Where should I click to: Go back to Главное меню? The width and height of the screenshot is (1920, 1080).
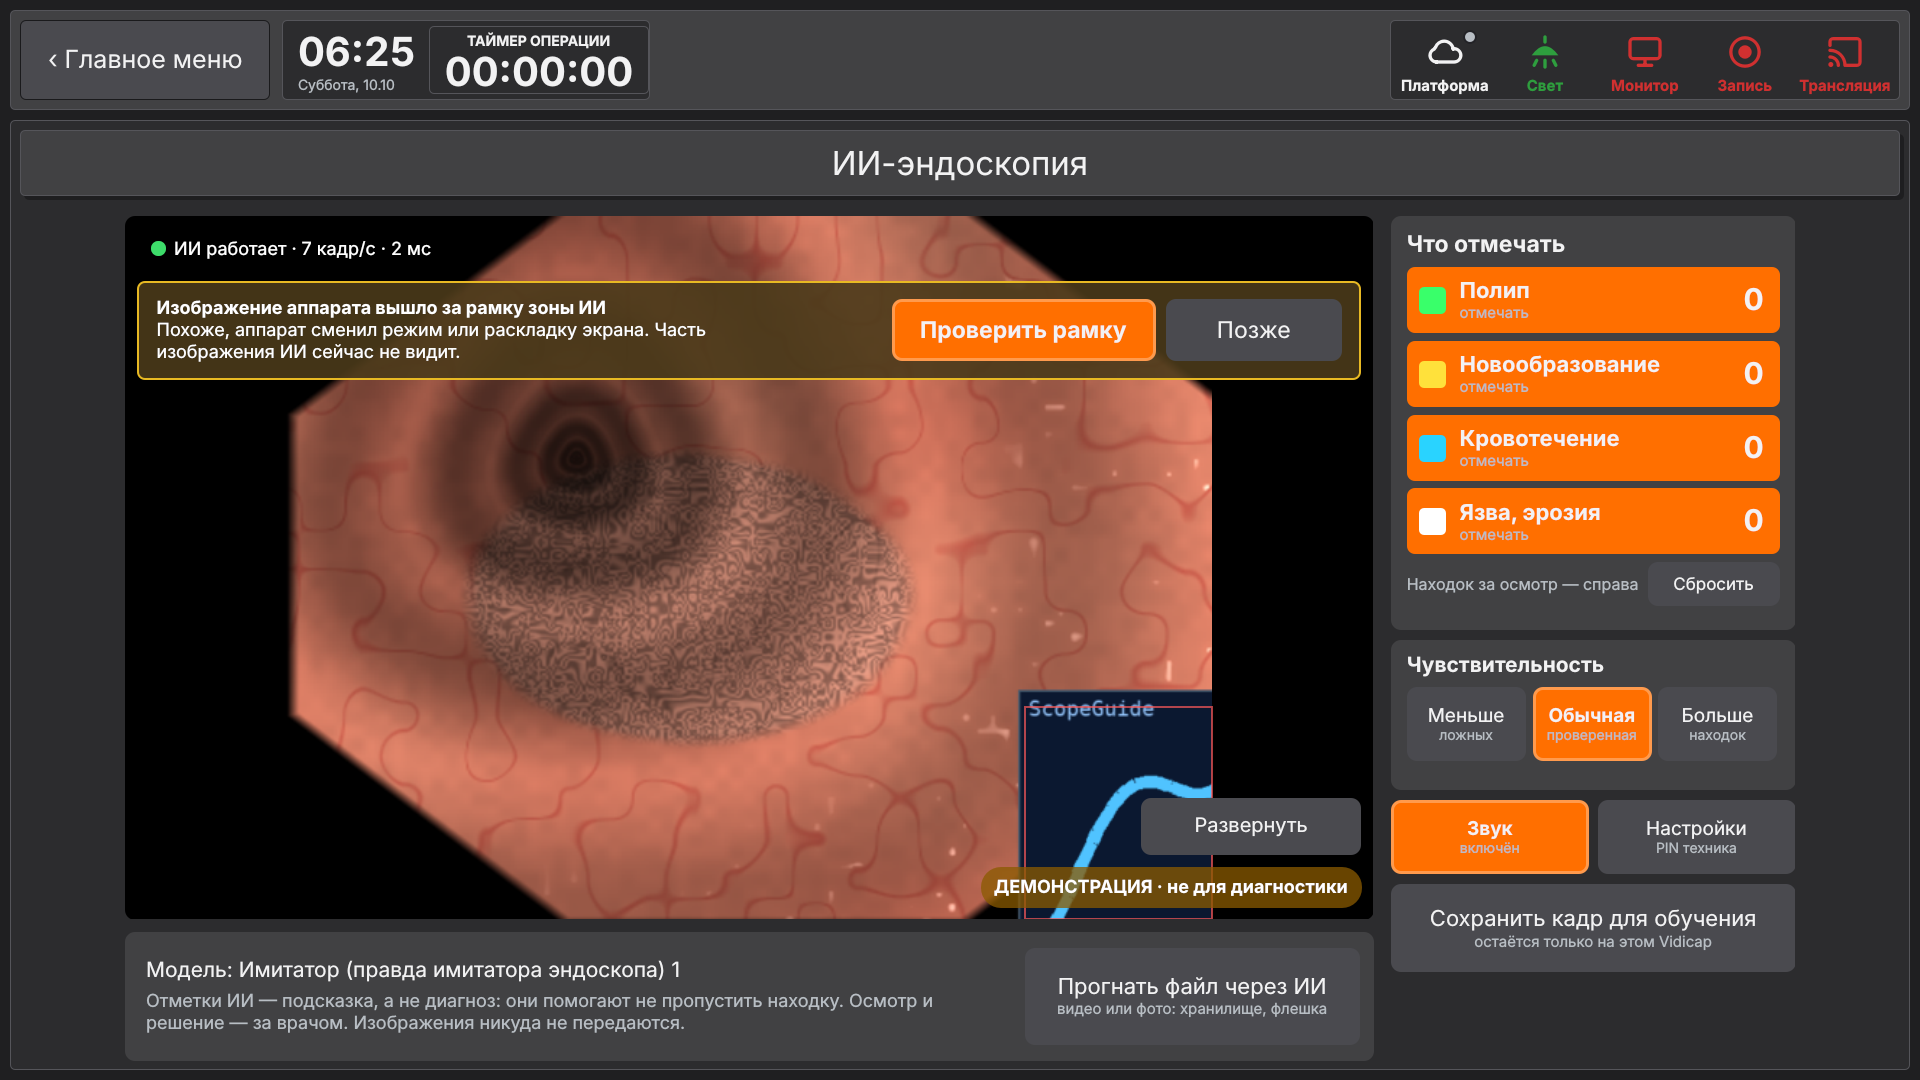click(x=145, y=60)
